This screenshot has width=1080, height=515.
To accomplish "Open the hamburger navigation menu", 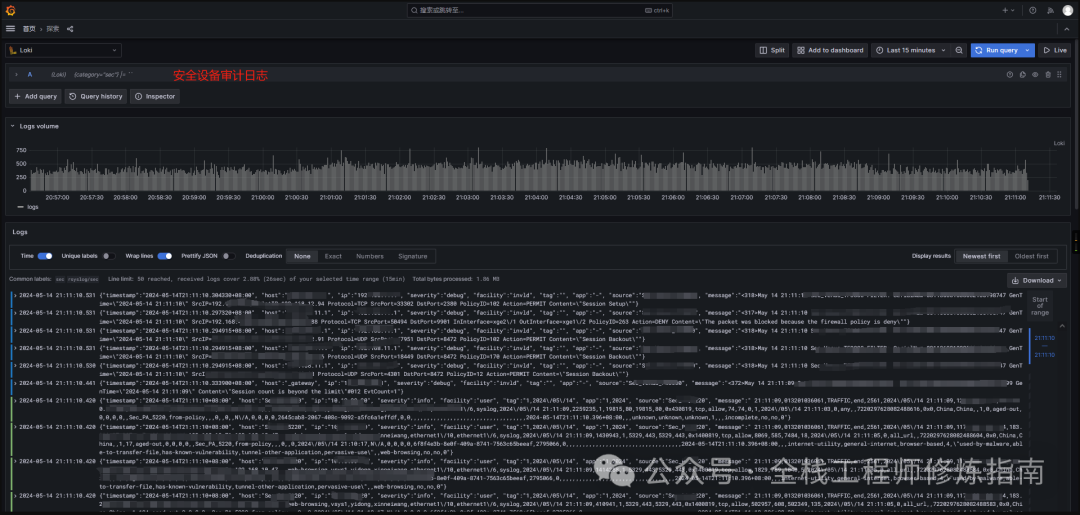I will [10, 29].
